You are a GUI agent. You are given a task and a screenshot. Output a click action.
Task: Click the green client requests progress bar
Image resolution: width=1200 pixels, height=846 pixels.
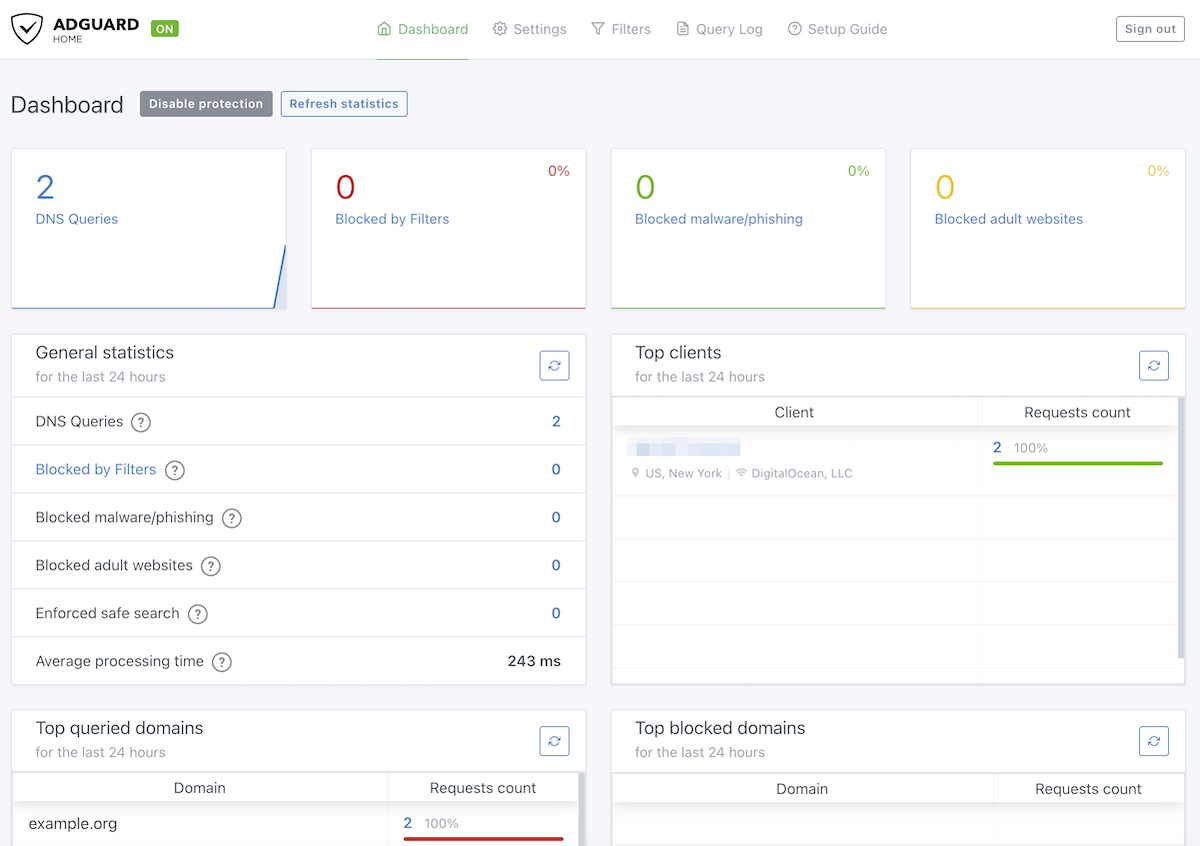pos(1077,463)
